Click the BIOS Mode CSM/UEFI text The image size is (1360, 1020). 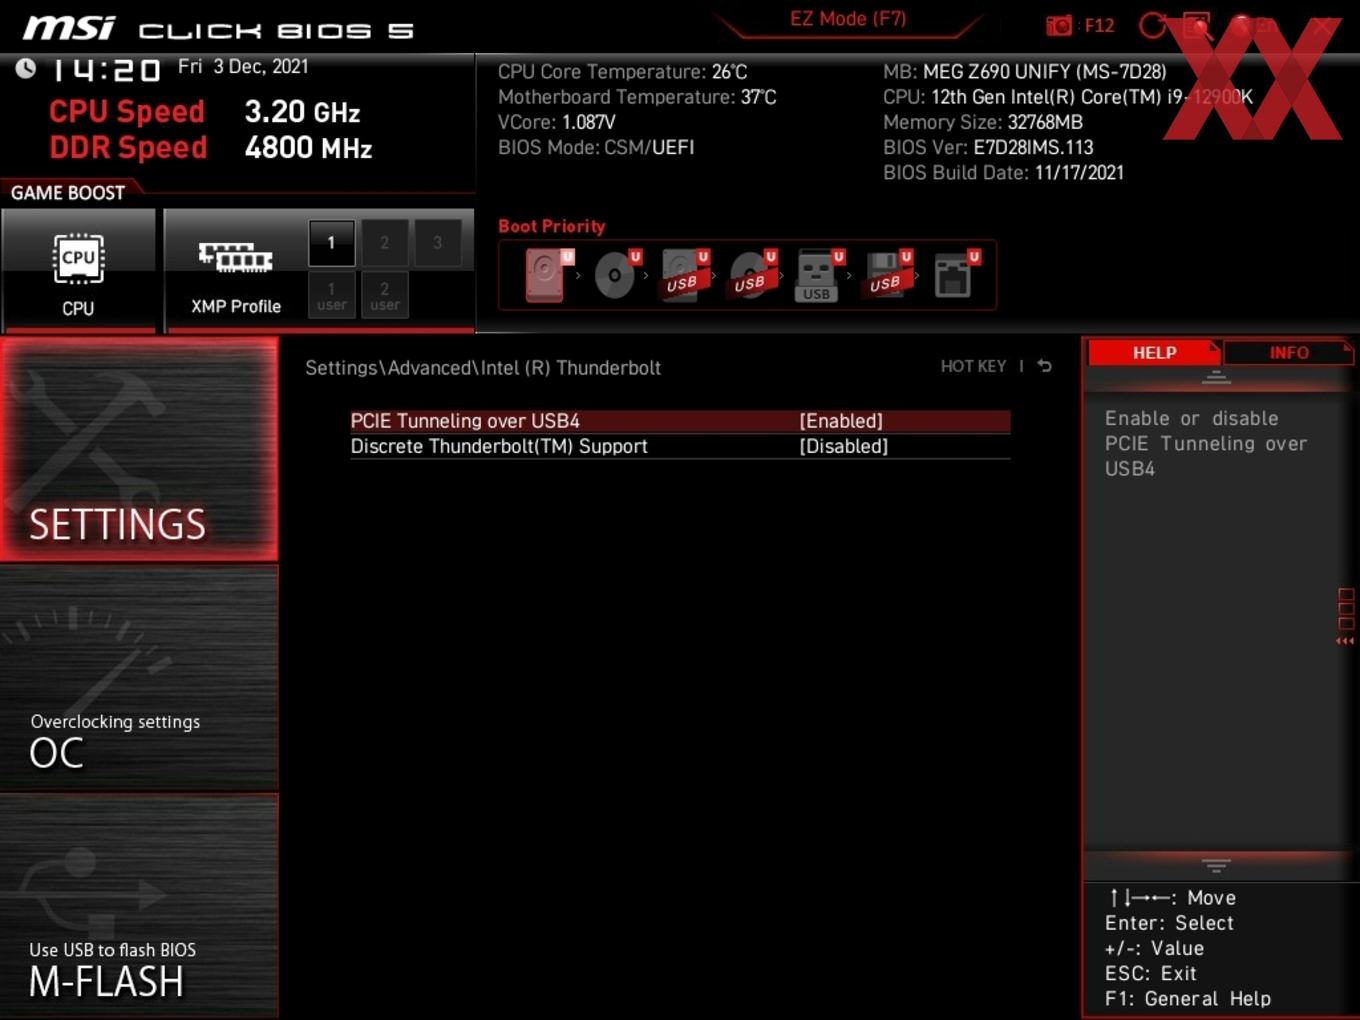pyautogui.click(x=596, y=147)
